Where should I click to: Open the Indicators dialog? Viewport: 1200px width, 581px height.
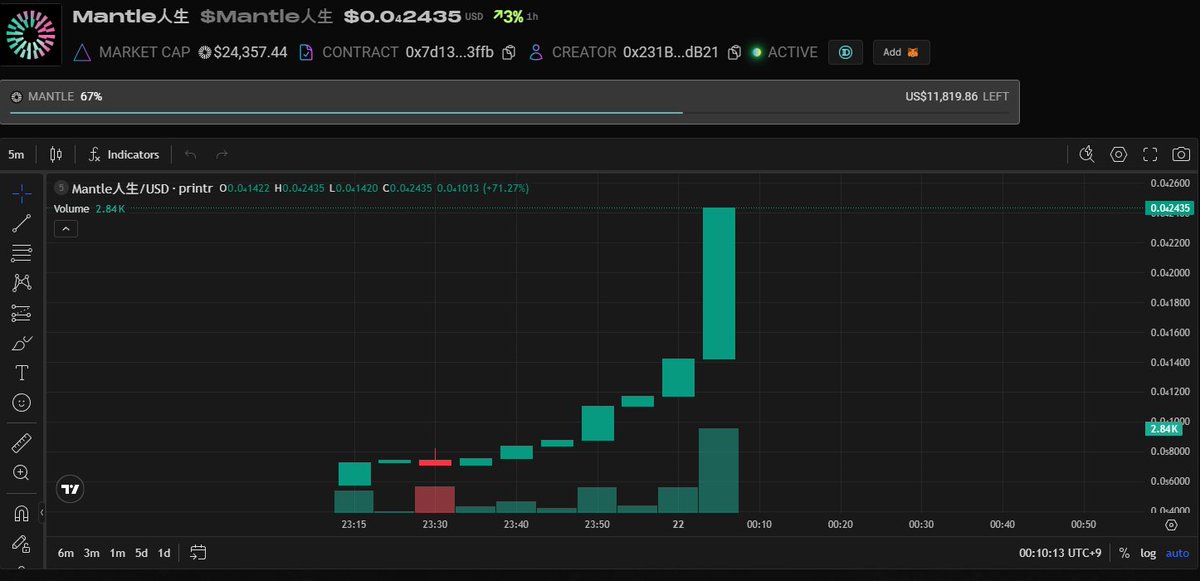pos(124,154)
